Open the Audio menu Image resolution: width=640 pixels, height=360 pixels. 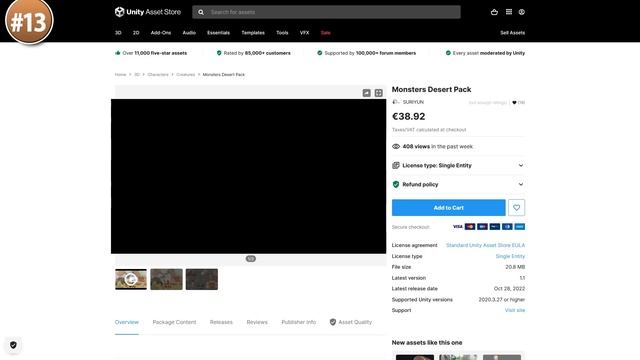coord(189,33)
